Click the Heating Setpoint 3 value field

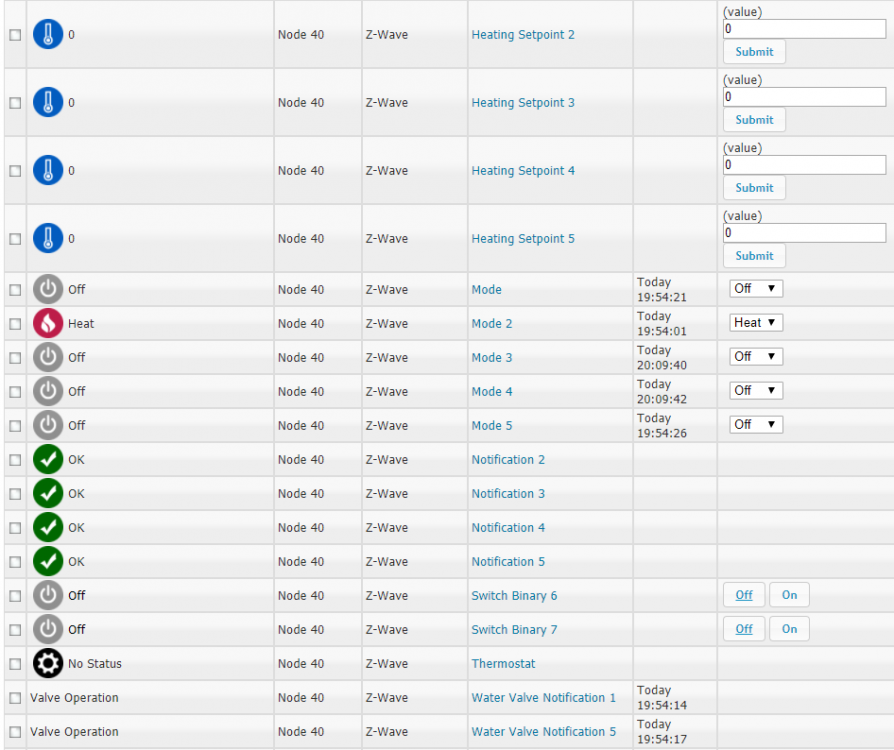tap(804, 97)
